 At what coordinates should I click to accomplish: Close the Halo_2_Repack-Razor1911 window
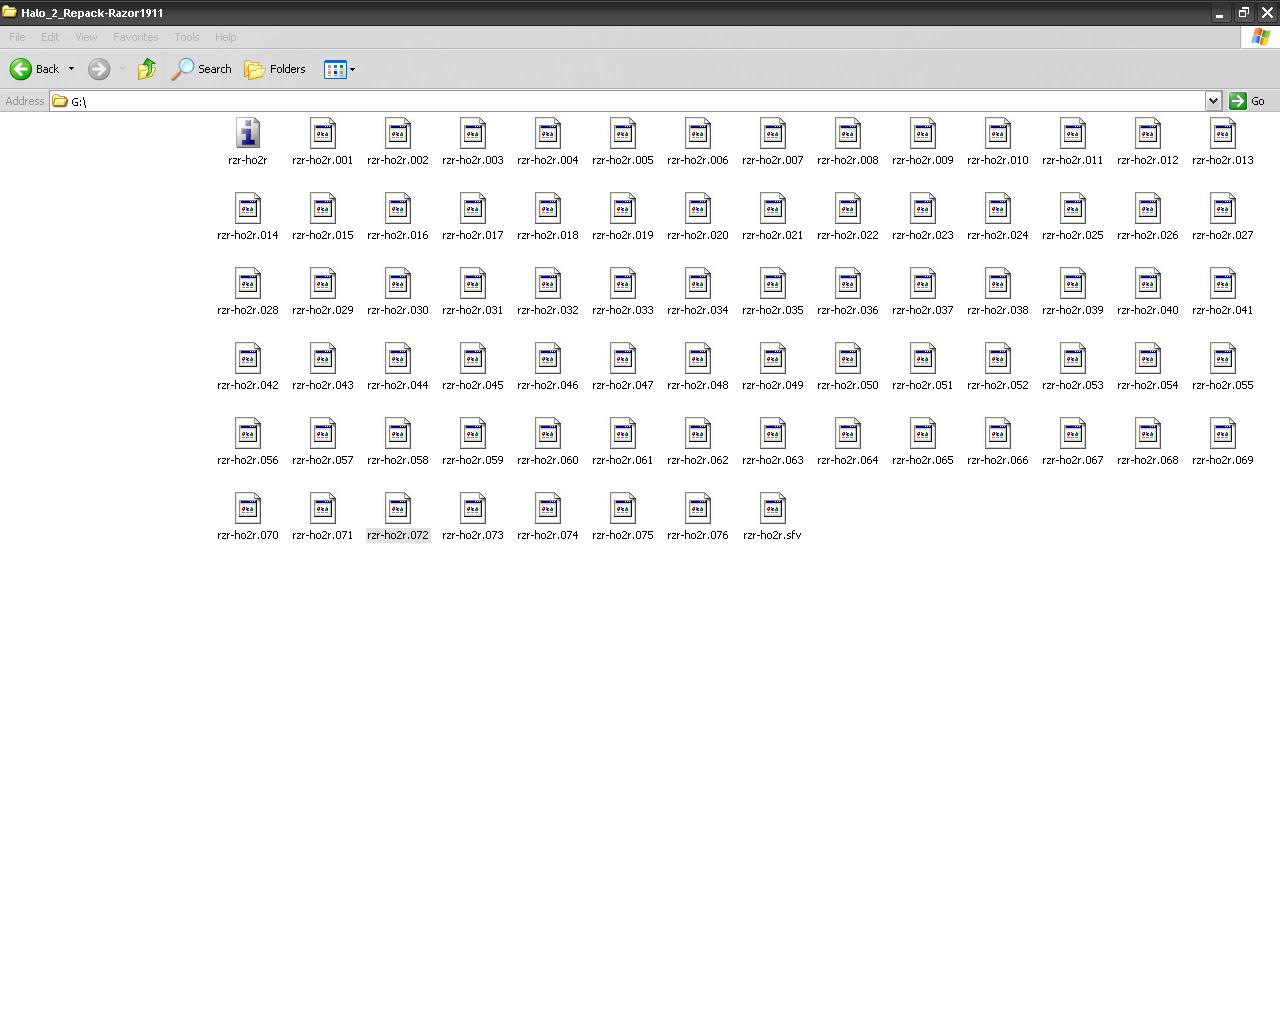point(1267,13)
